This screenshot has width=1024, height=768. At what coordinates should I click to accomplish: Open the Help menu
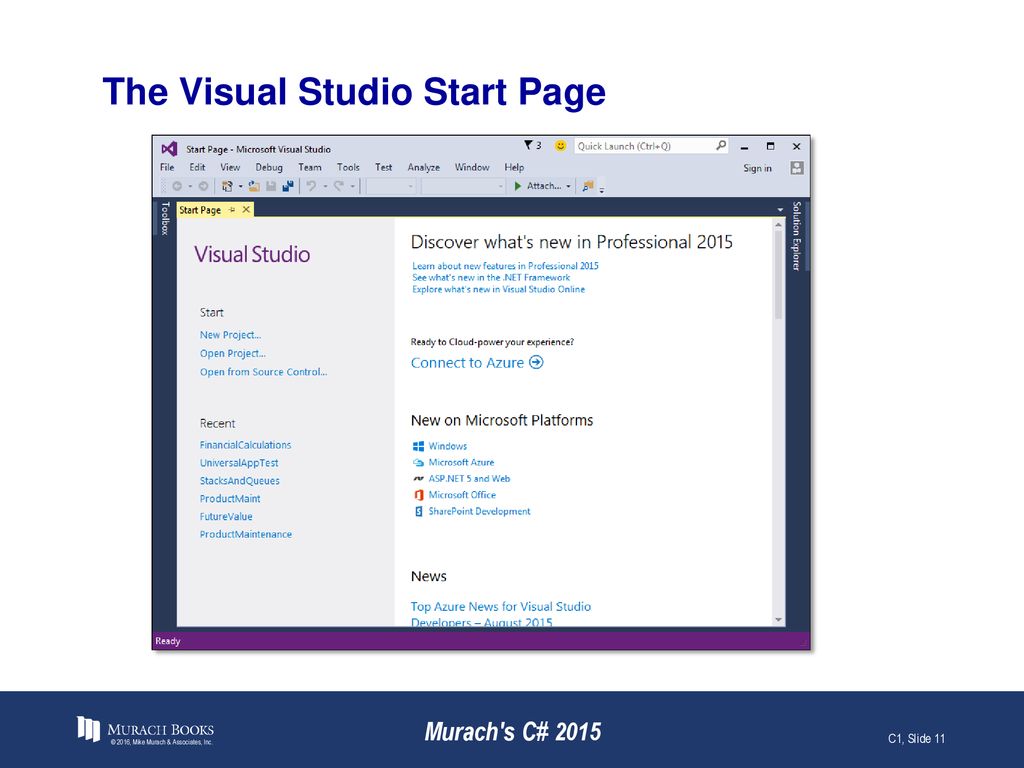click(x=514, y=167)
